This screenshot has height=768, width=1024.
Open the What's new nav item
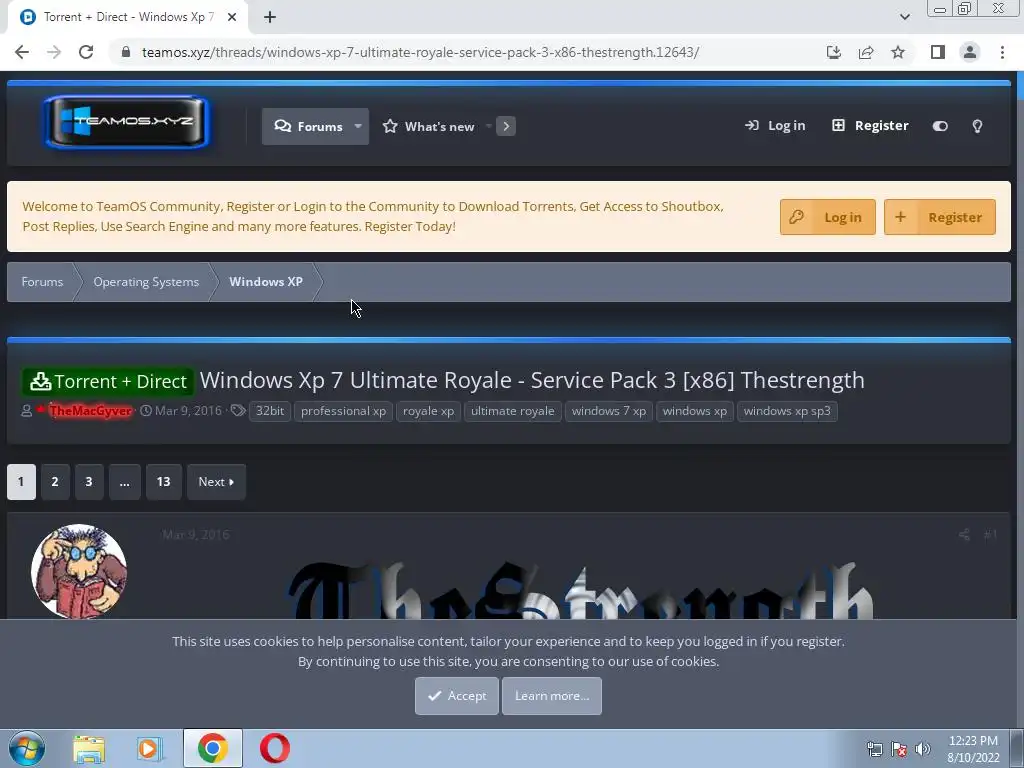coord(429,127)
